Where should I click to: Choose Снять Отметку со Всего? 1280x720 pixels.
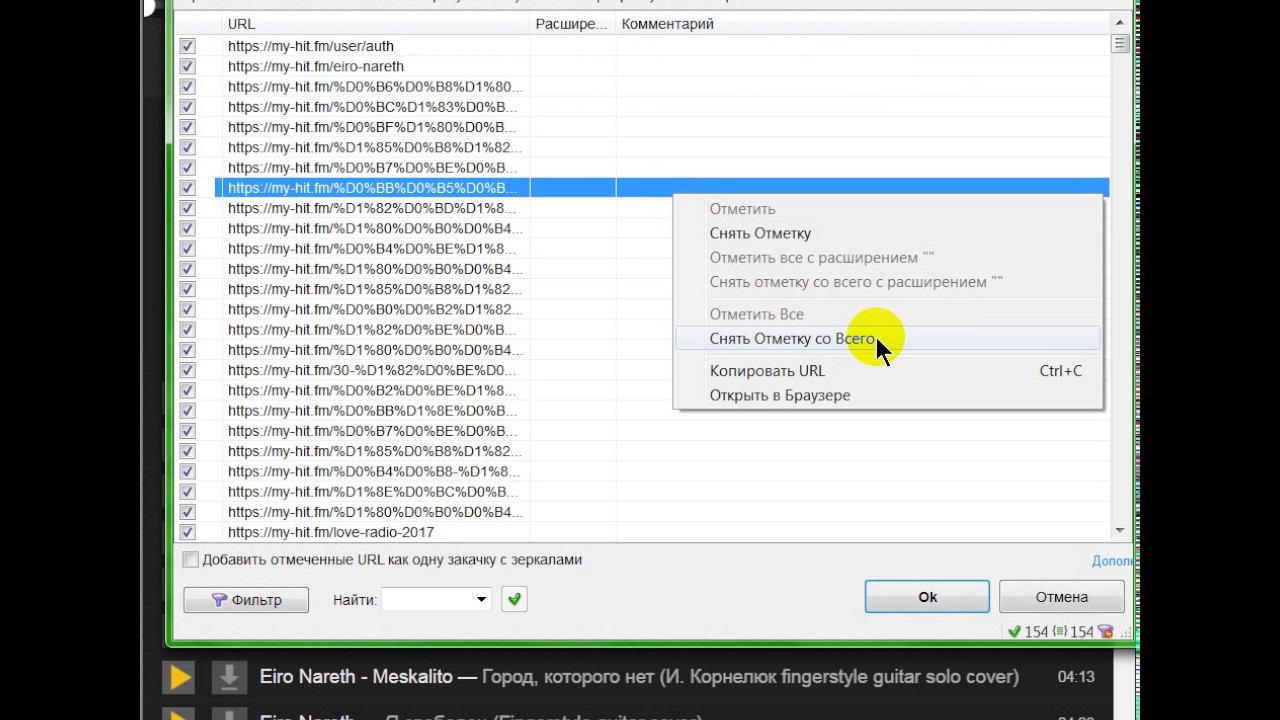888,339
